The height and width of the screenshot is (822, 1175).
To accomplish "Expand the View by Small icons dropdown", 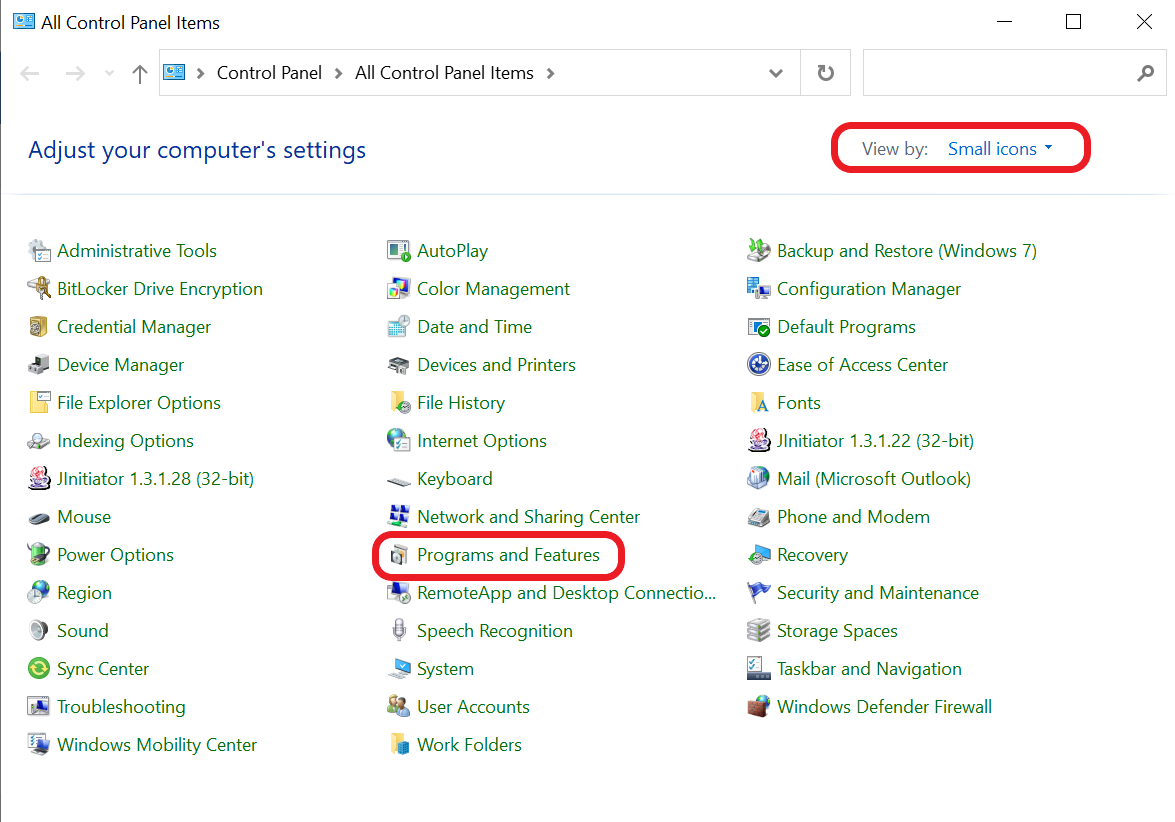I will point(1001,147).
